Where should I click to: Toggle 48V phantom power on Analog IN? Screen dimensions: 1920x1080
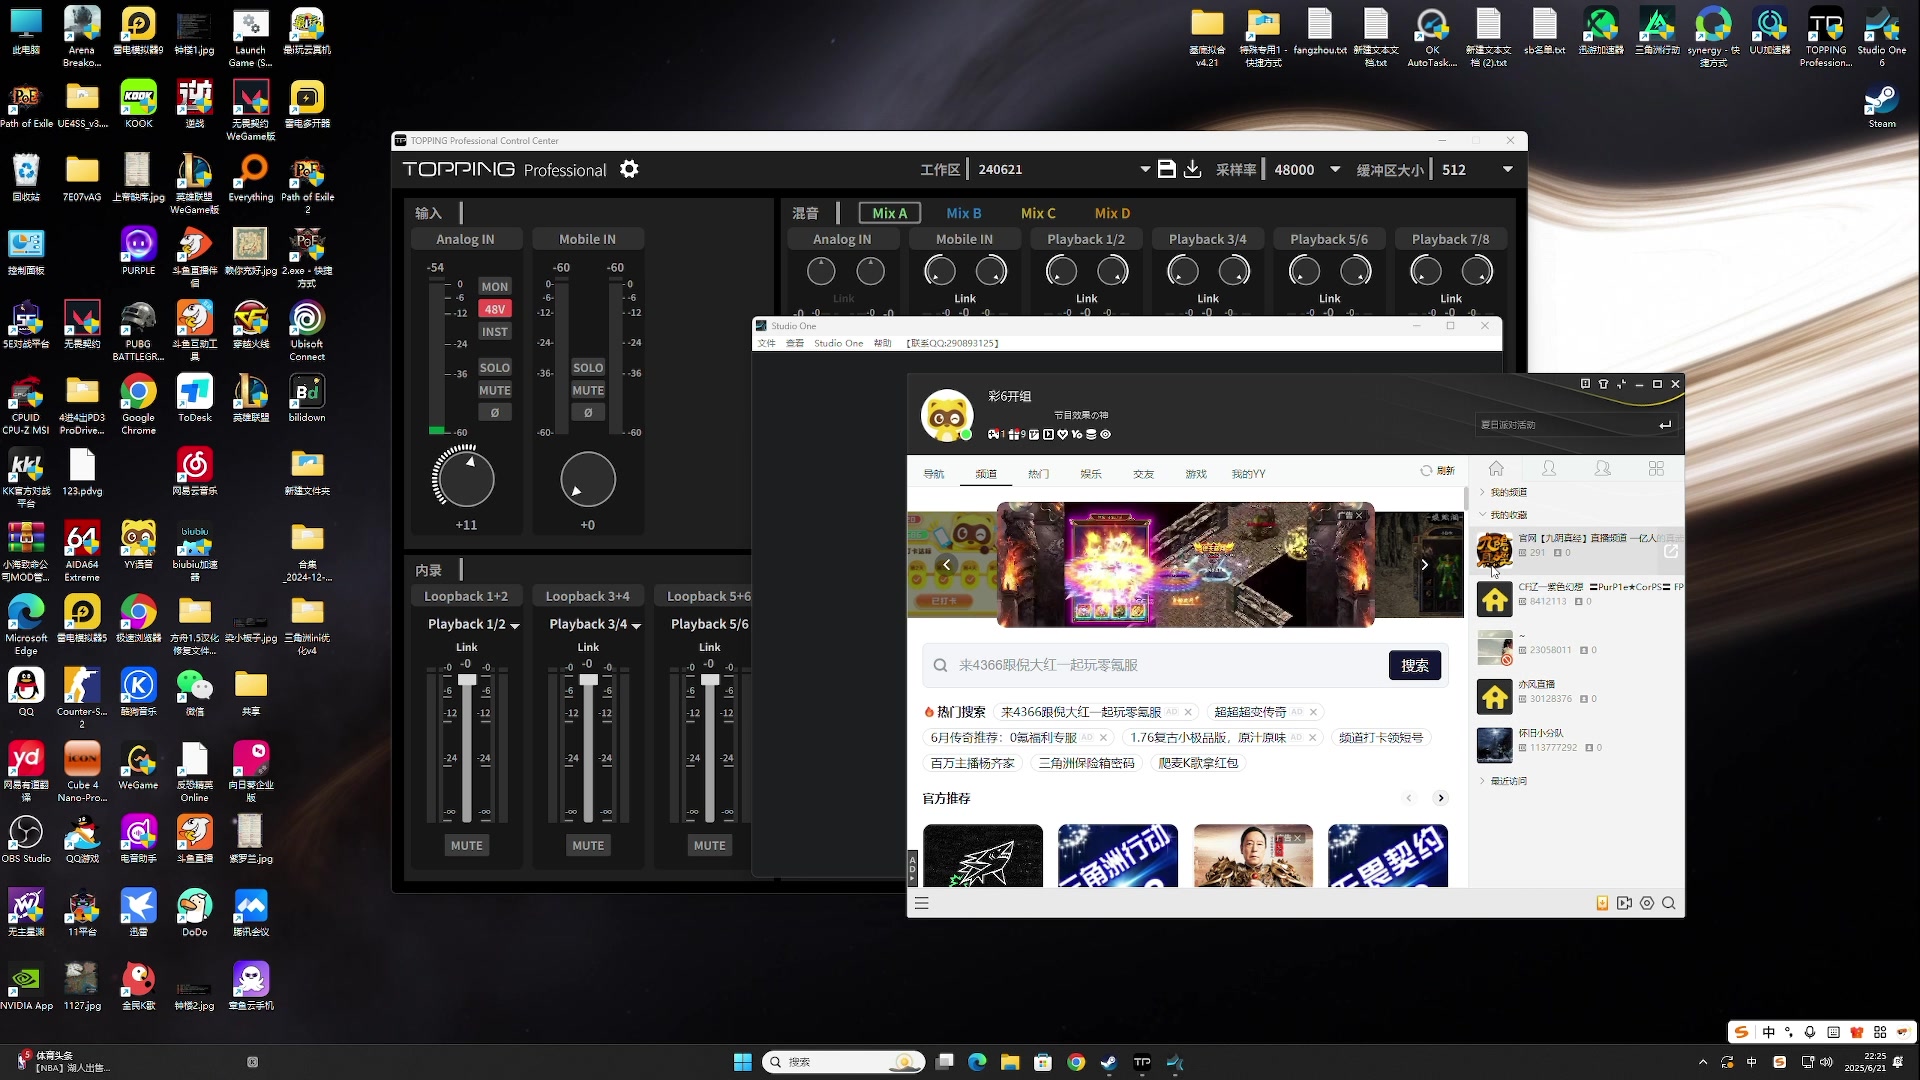click(x=495, y=309)
